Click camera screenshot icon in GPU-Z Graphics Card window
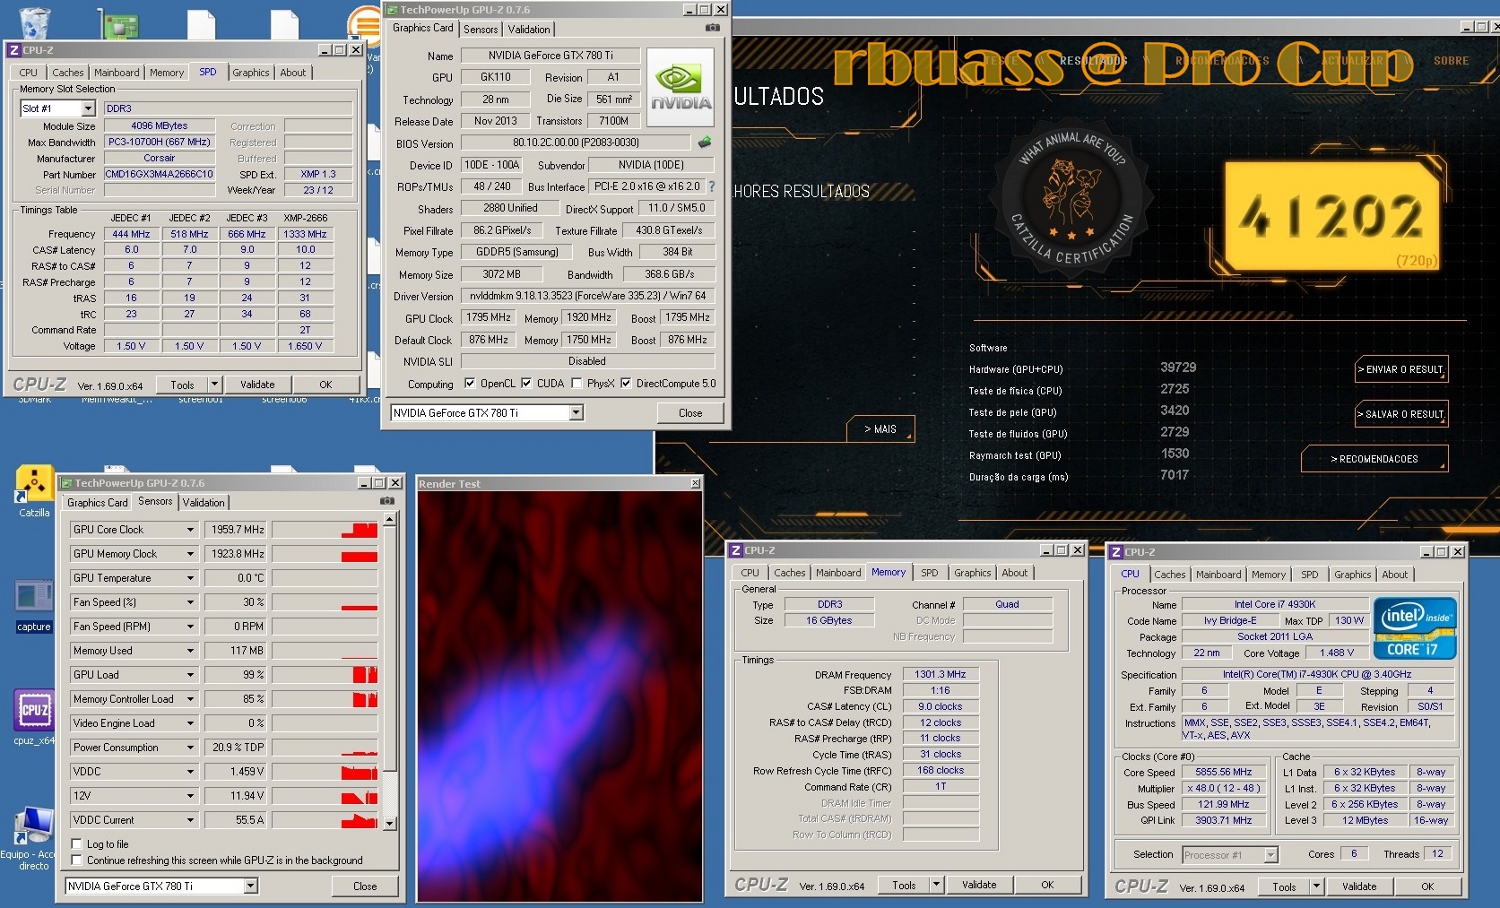 (x=712, y=28)
